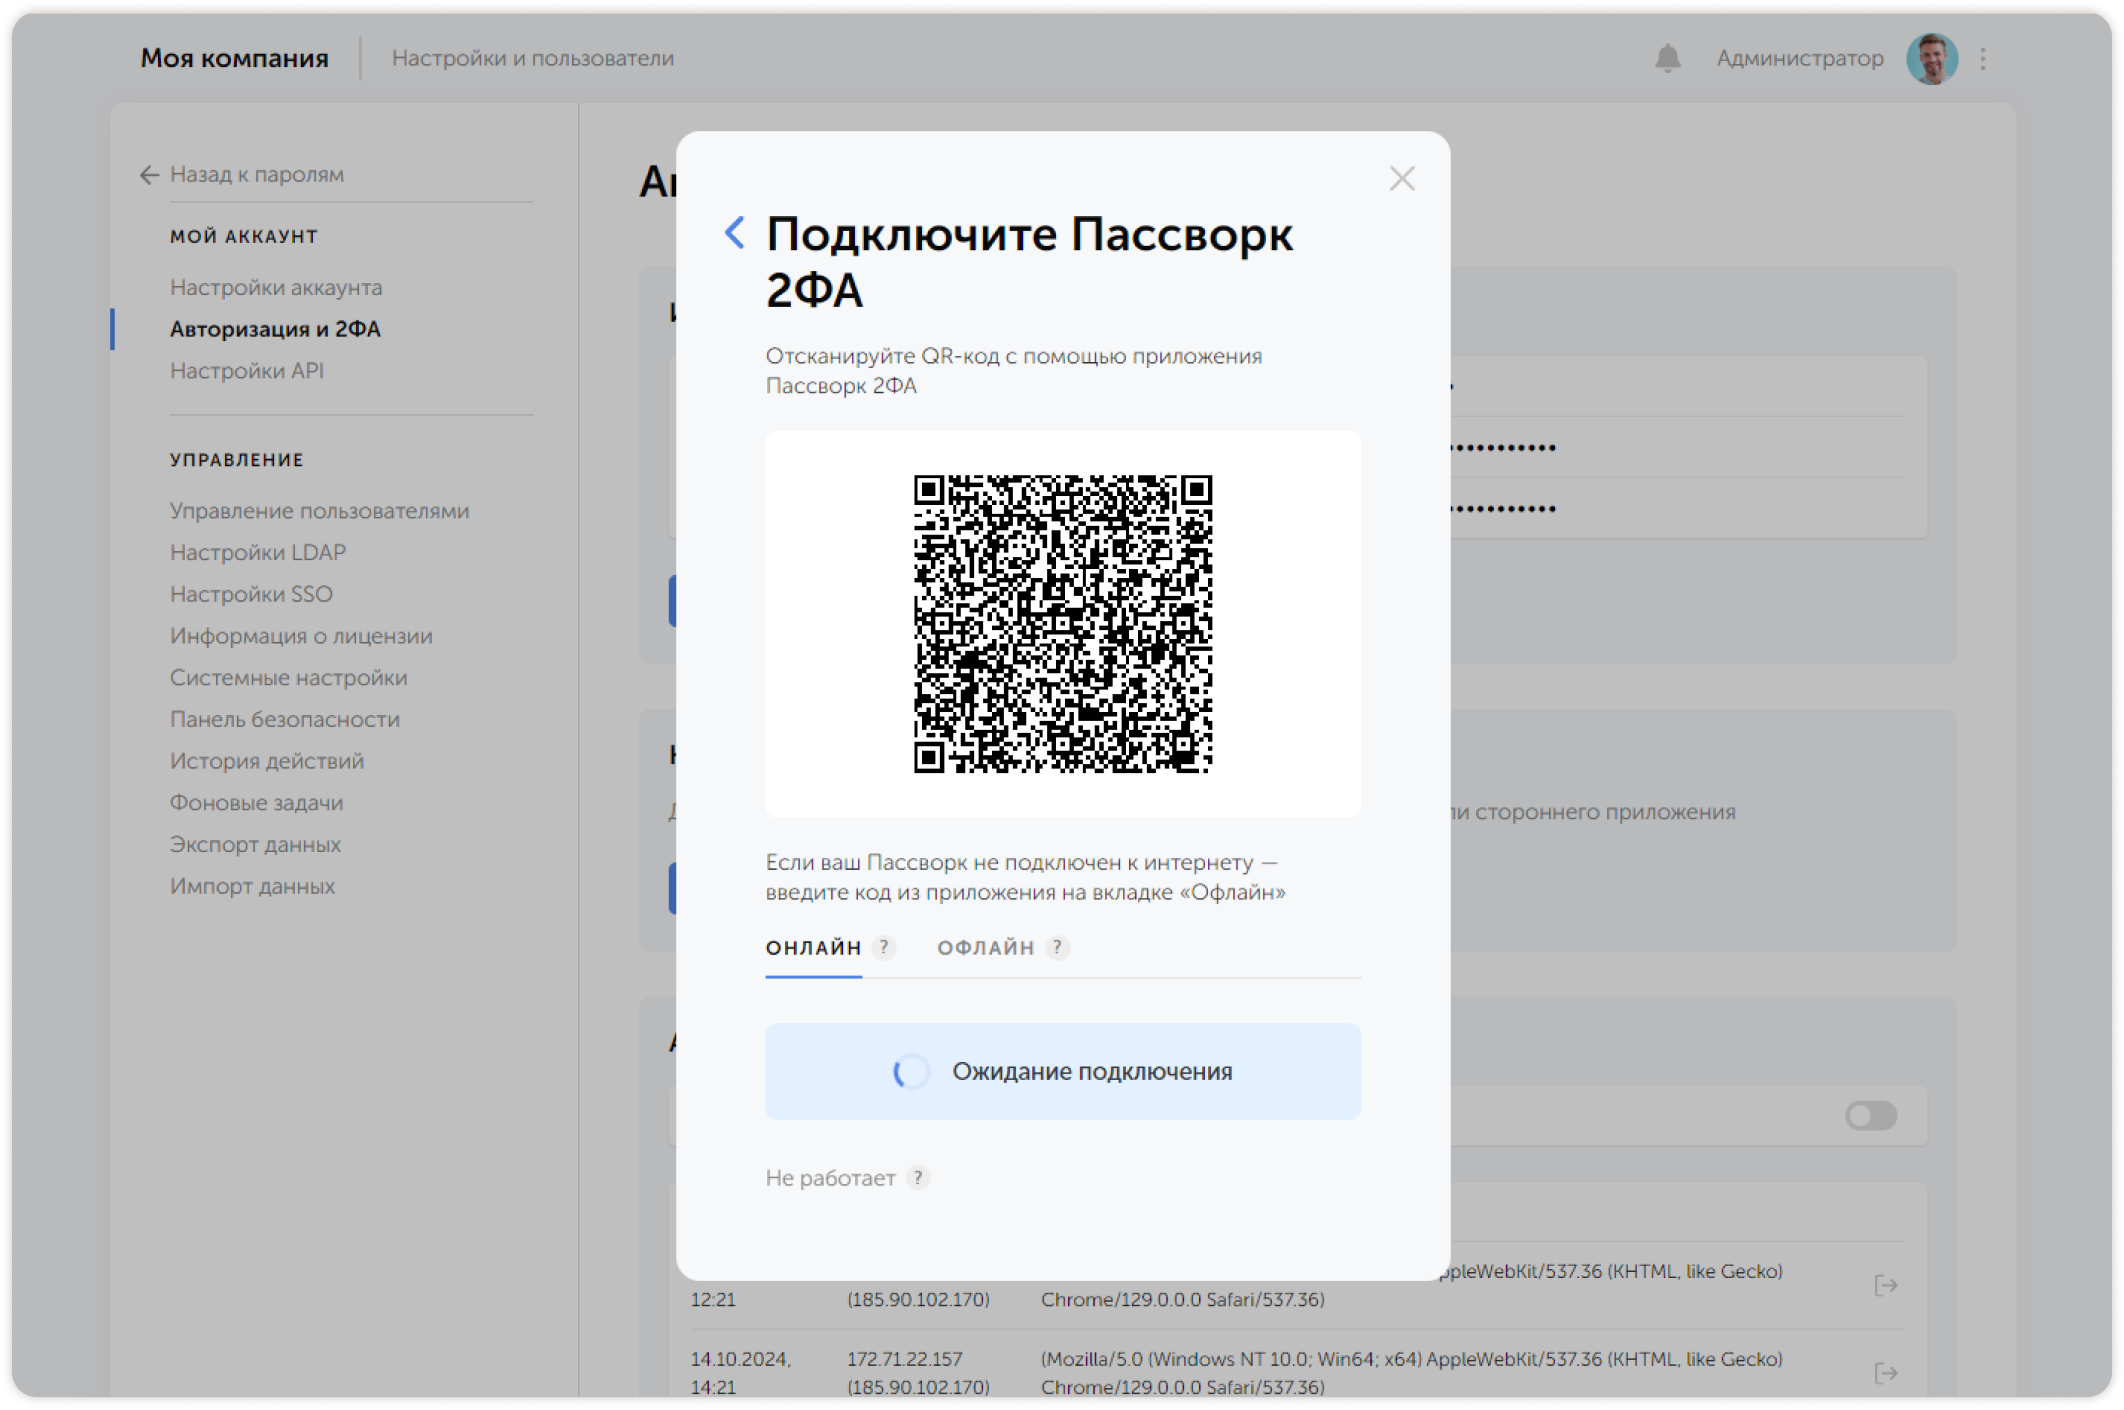The width and height of the screenshot is (2124, 1410).
Task: Click the help icon next to ОНЛАЙН
Action: coord(884,947)
